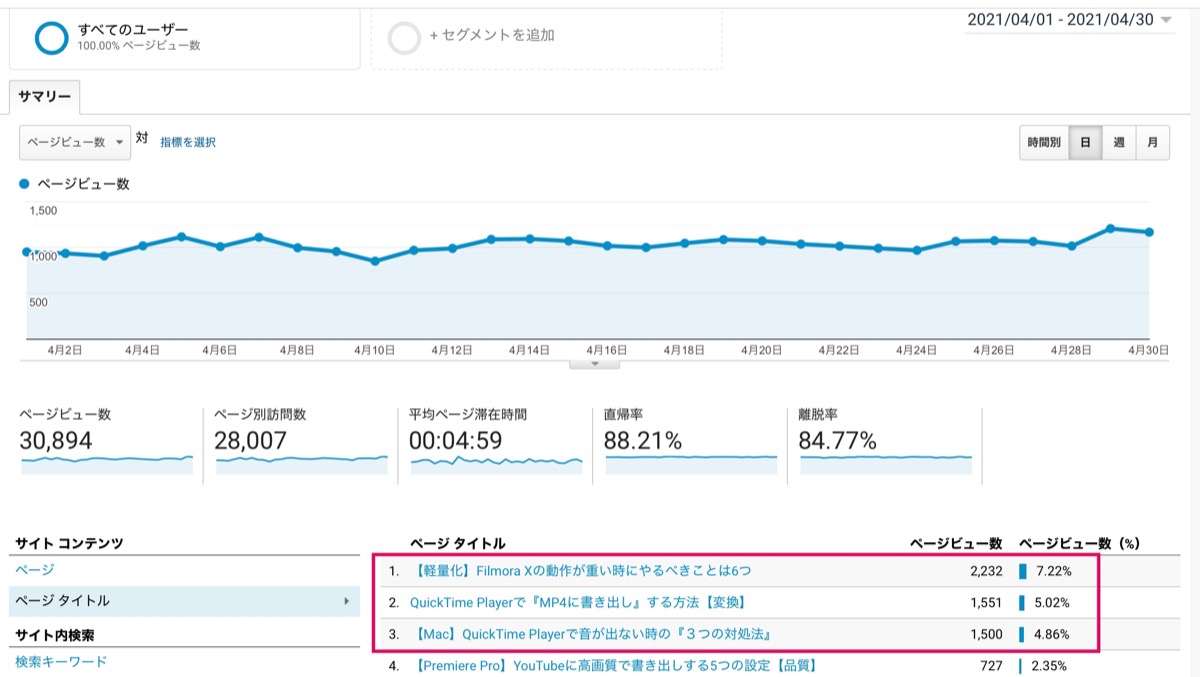The height and width of the screenshot is (677, 1200).
Task: Switch graph to 週 view
Action: coord(1118,142)
